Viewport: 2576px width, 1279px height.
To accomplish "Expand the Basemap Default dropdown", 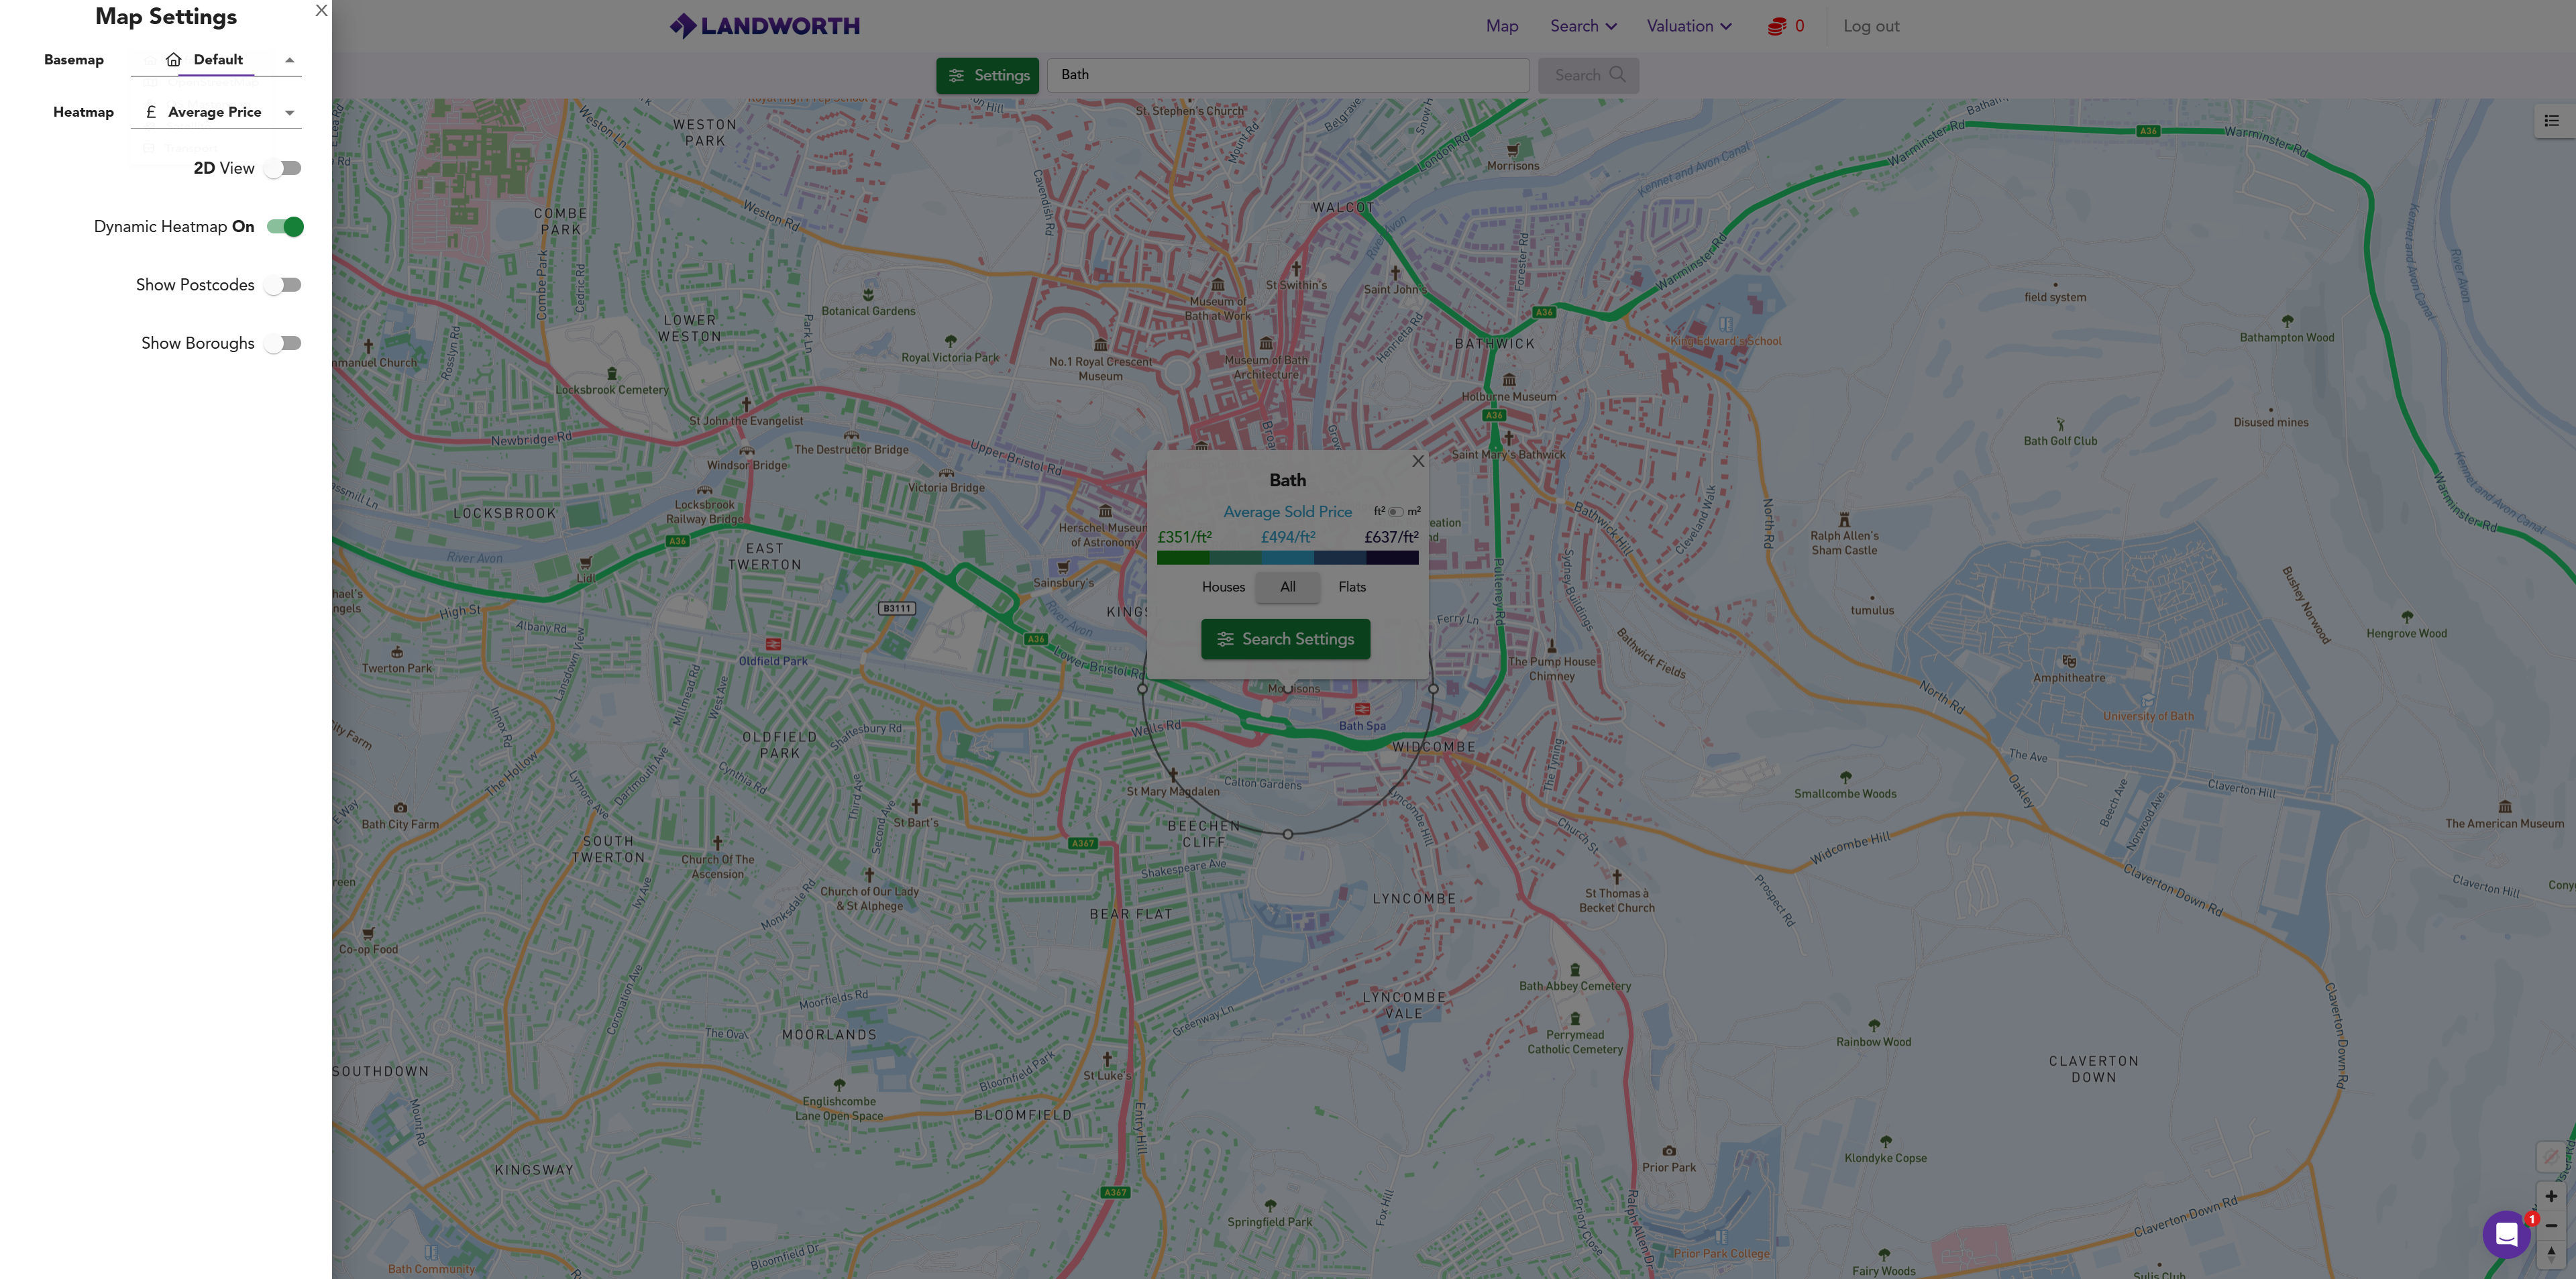I will tap(216, 60).
